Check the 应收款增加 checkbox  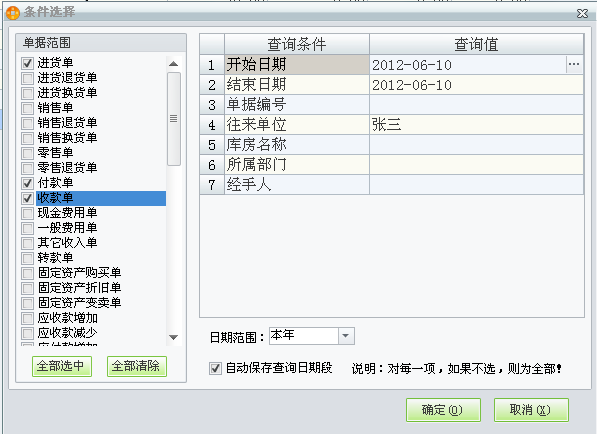click(x=27, y=318)
